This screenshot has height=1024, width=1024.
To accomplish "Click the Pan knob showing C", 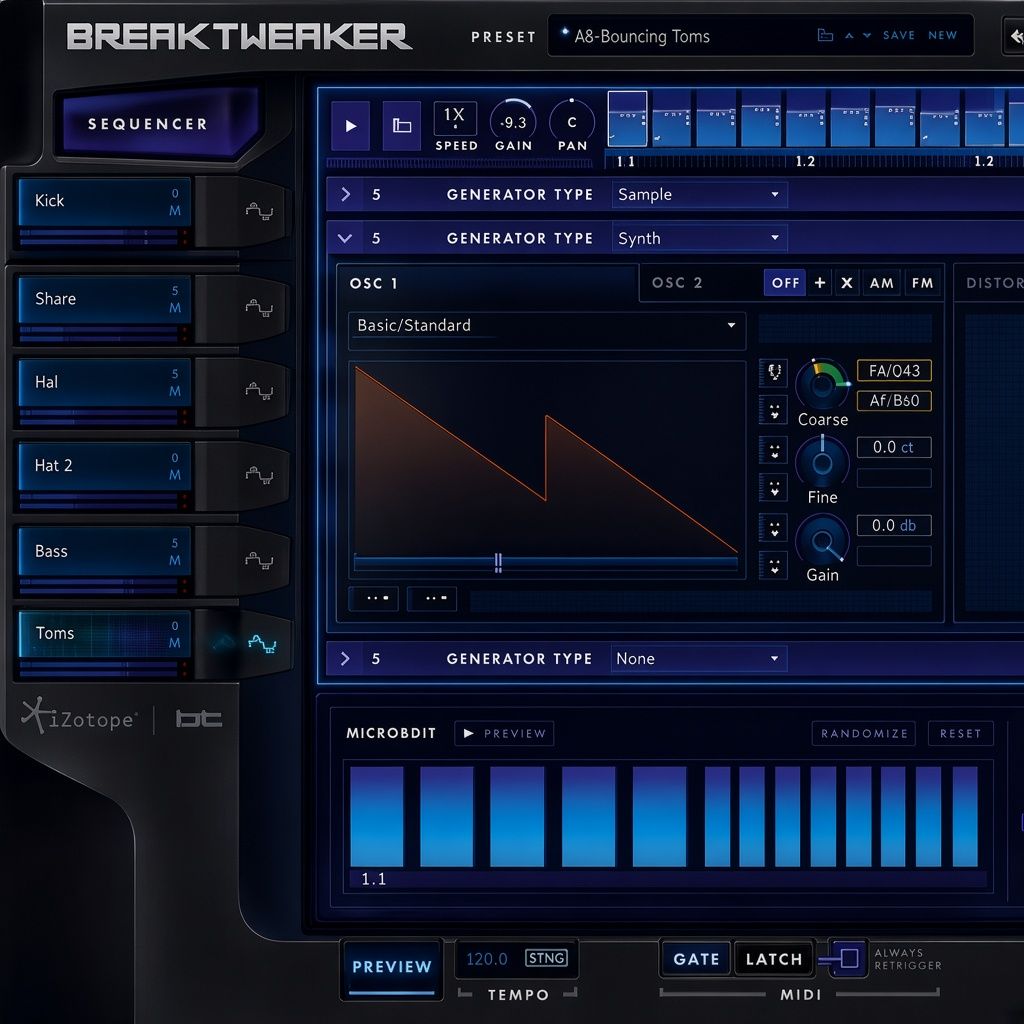I will coord(572,122).
